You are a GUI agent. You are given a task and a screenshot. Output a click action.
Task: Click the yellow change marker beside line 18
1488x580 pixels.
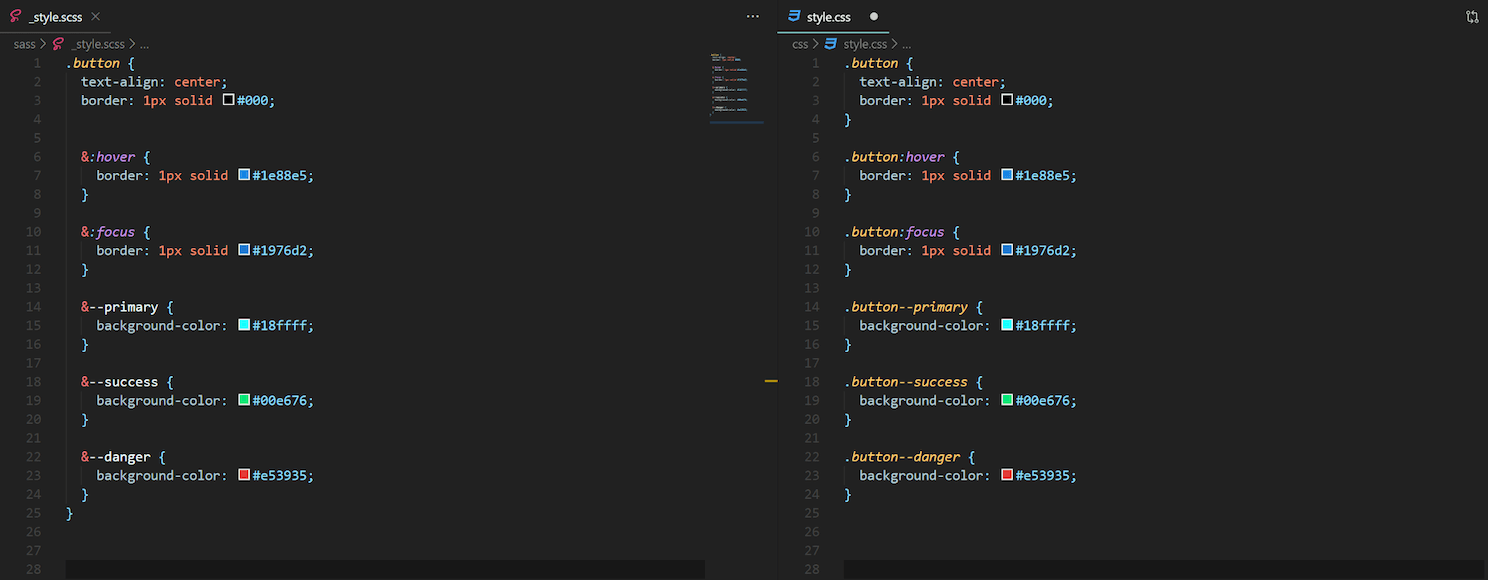[x=770, y=381]
